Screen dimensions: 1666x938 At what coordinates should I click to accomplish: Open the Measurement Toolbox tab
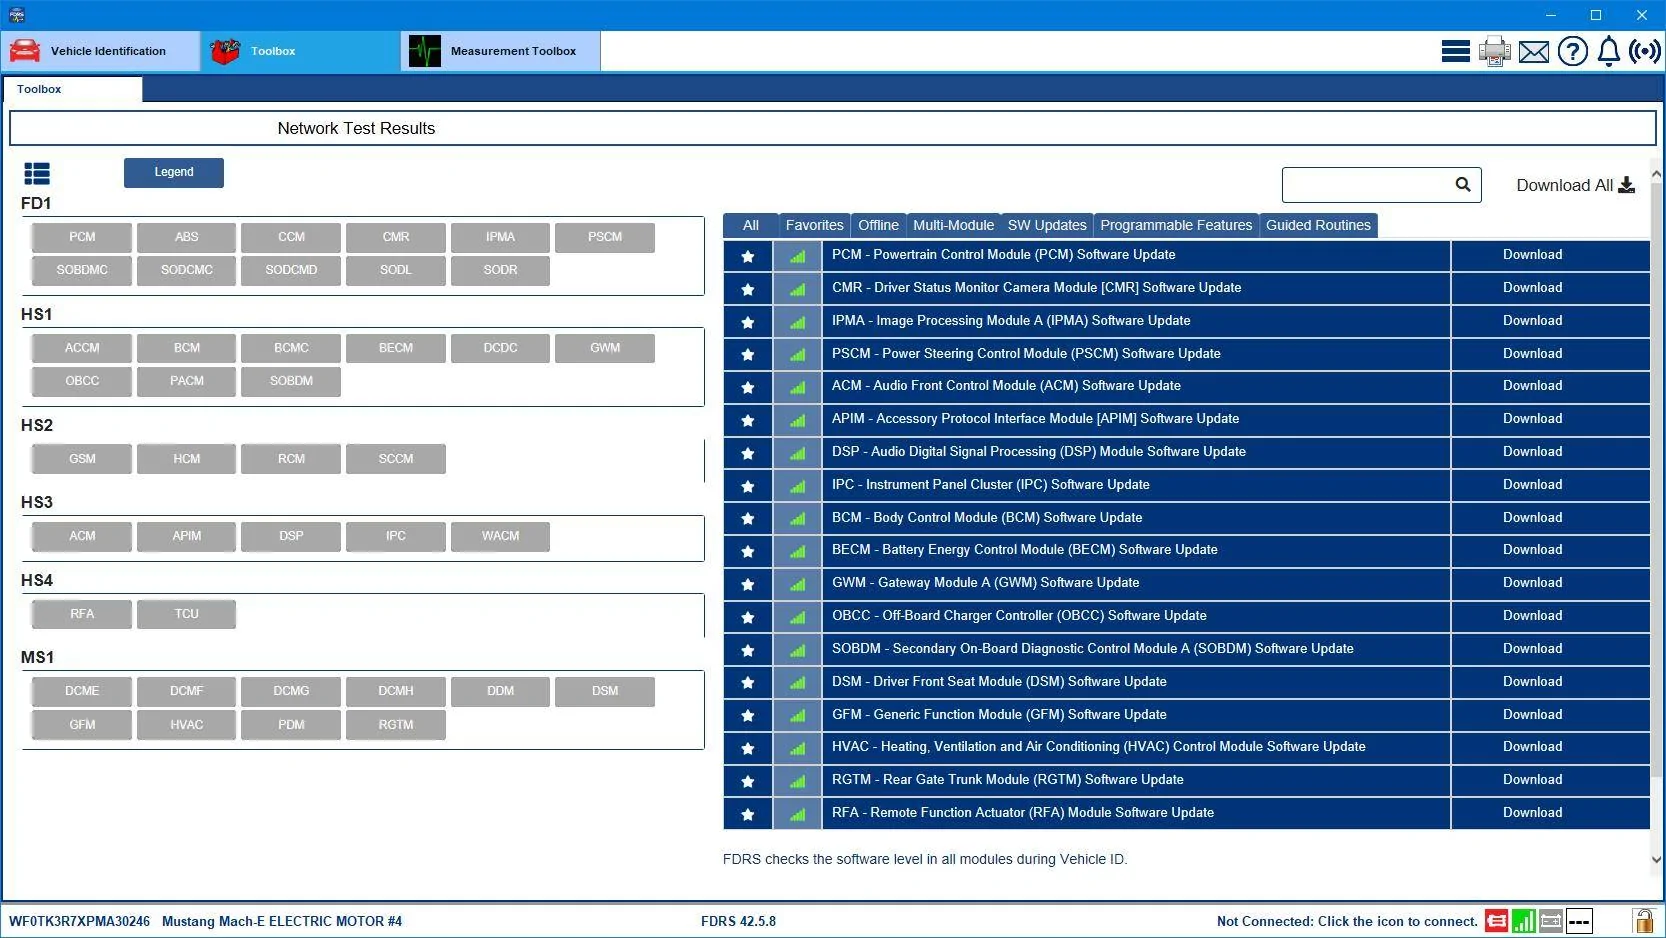[x=501, y=51]
